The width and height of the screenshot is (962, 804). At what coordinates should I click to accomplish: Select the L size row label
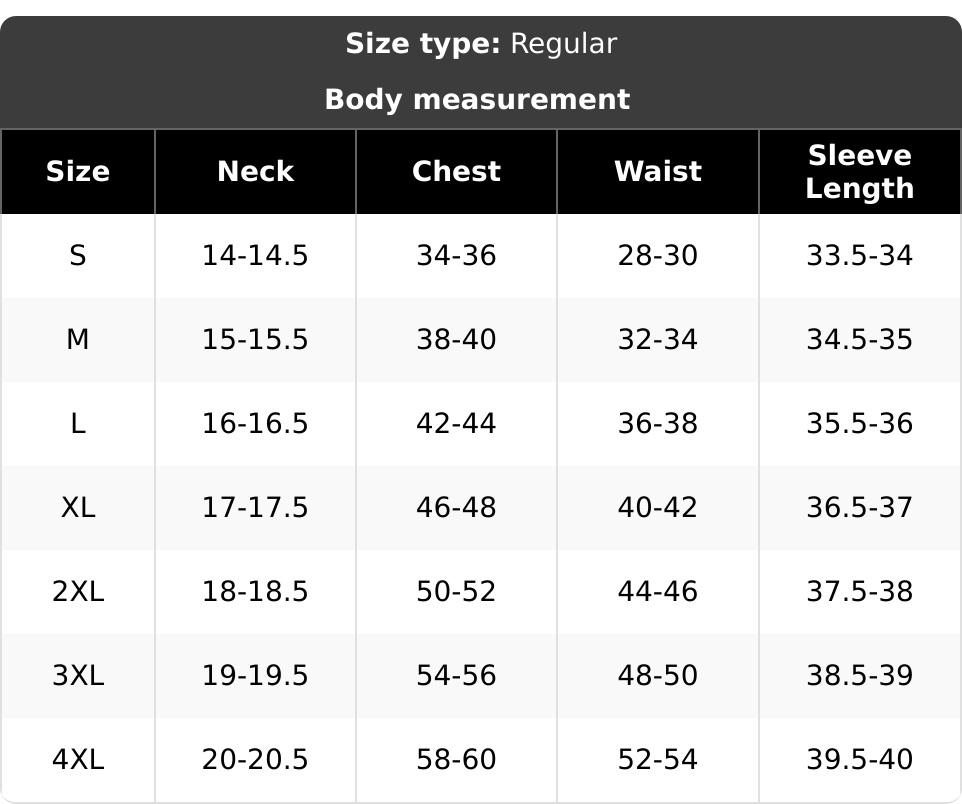point(78,423)
